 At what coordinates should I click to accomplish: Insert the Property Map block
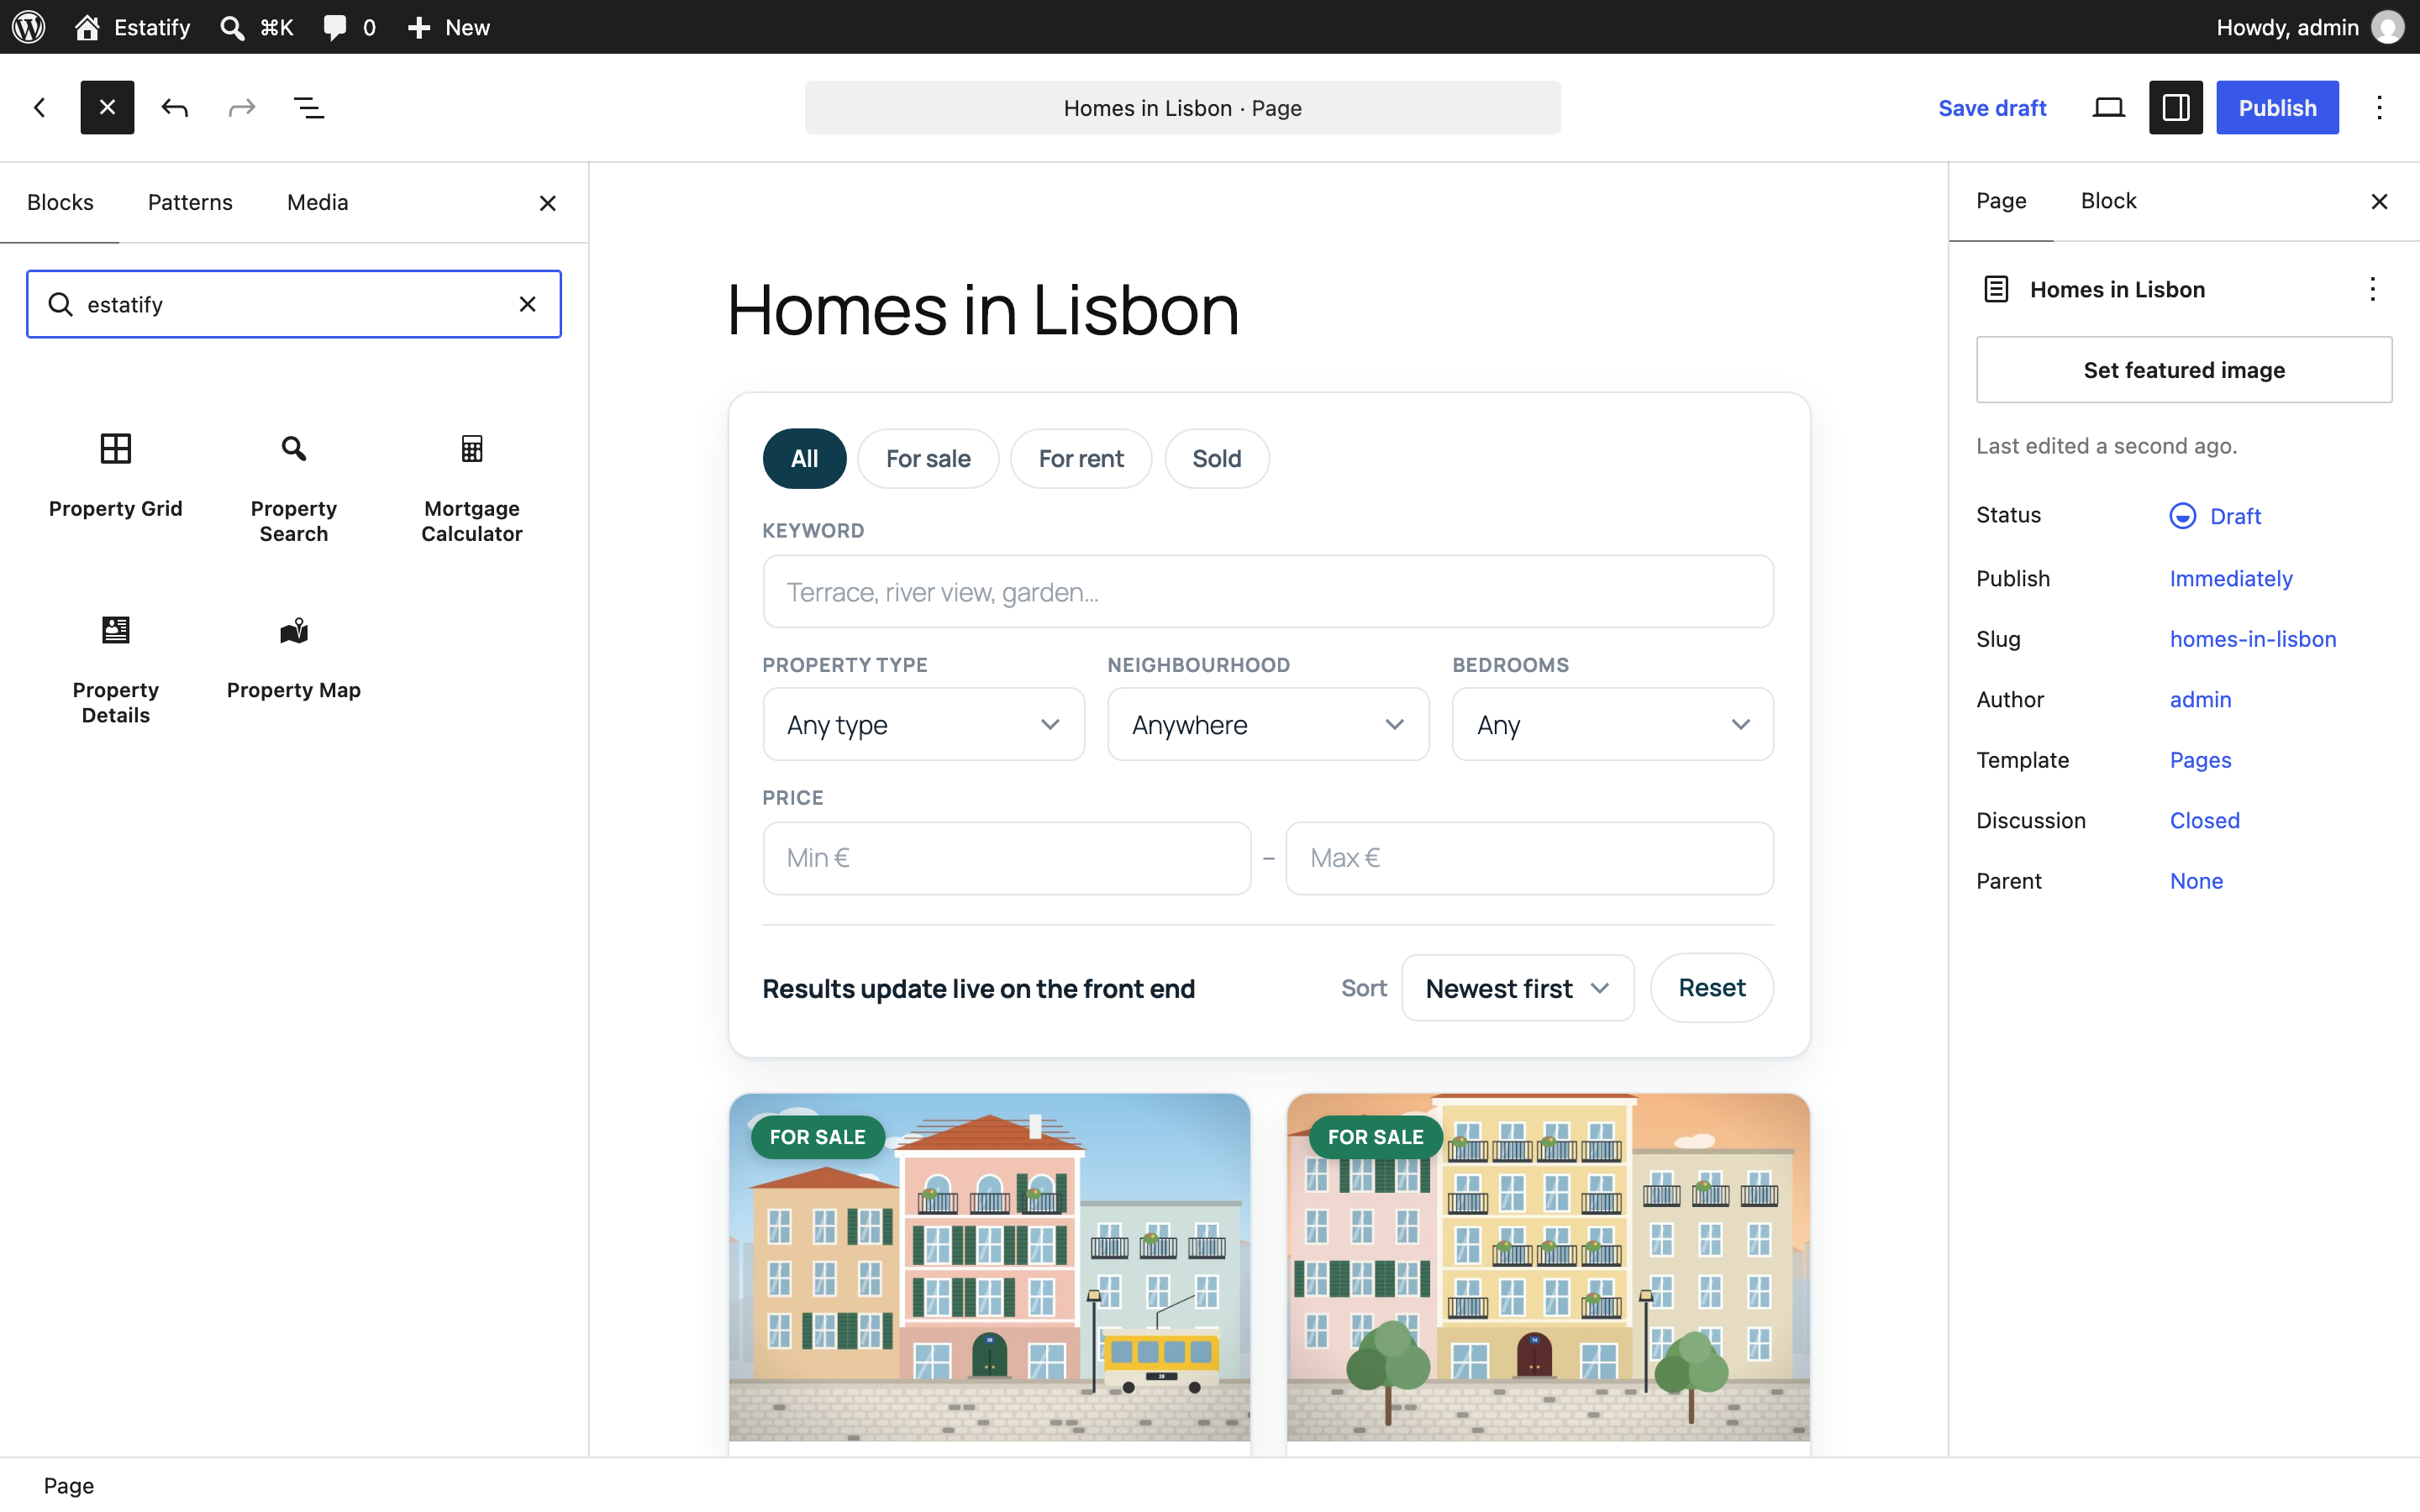pos(294,659)
